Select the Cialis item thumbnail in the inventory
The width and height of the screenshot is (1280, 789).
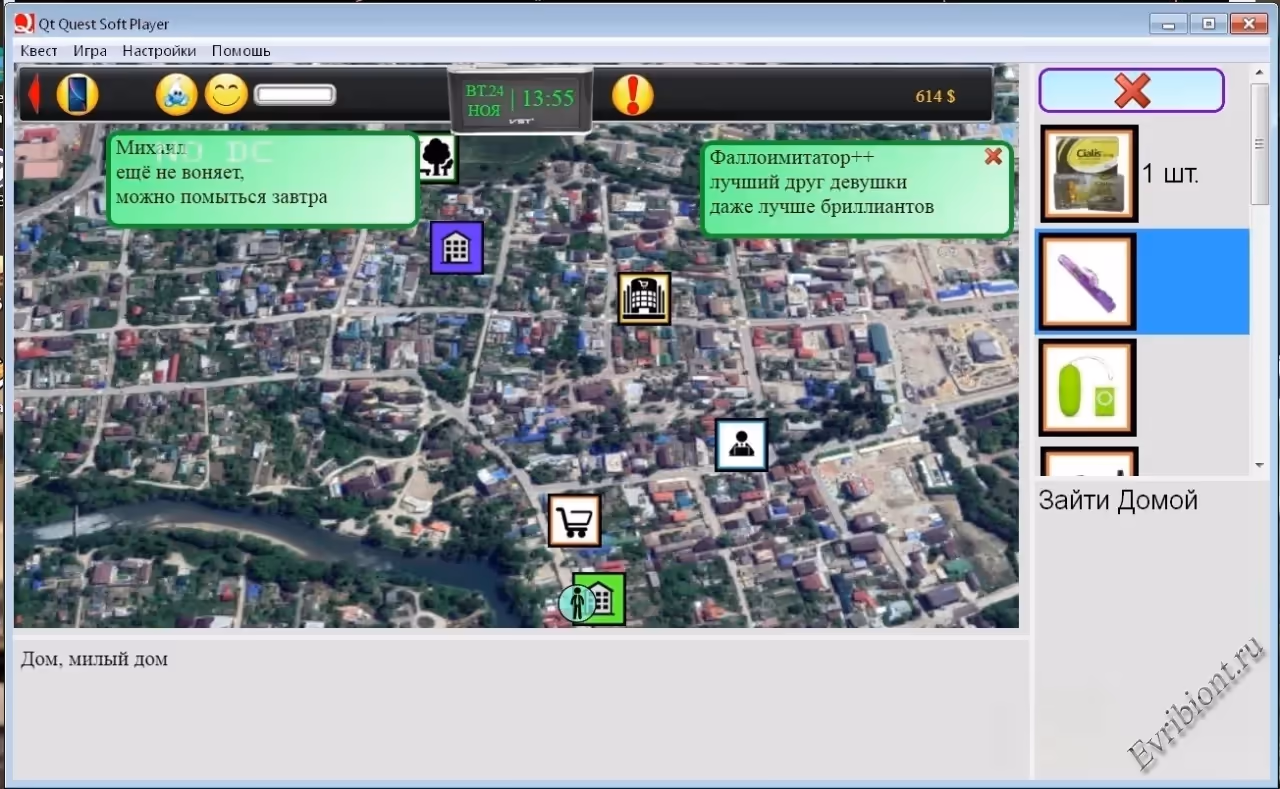point(1089,174)
